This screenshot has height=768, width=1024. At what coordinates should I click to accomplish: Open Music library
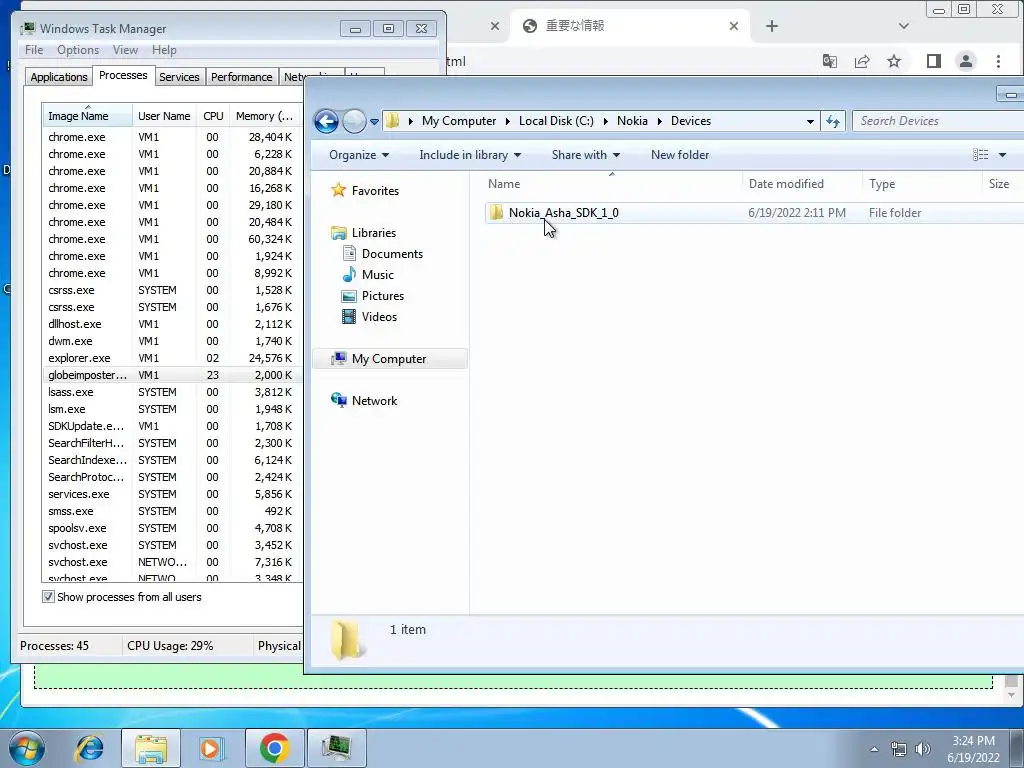click(377, 275)
